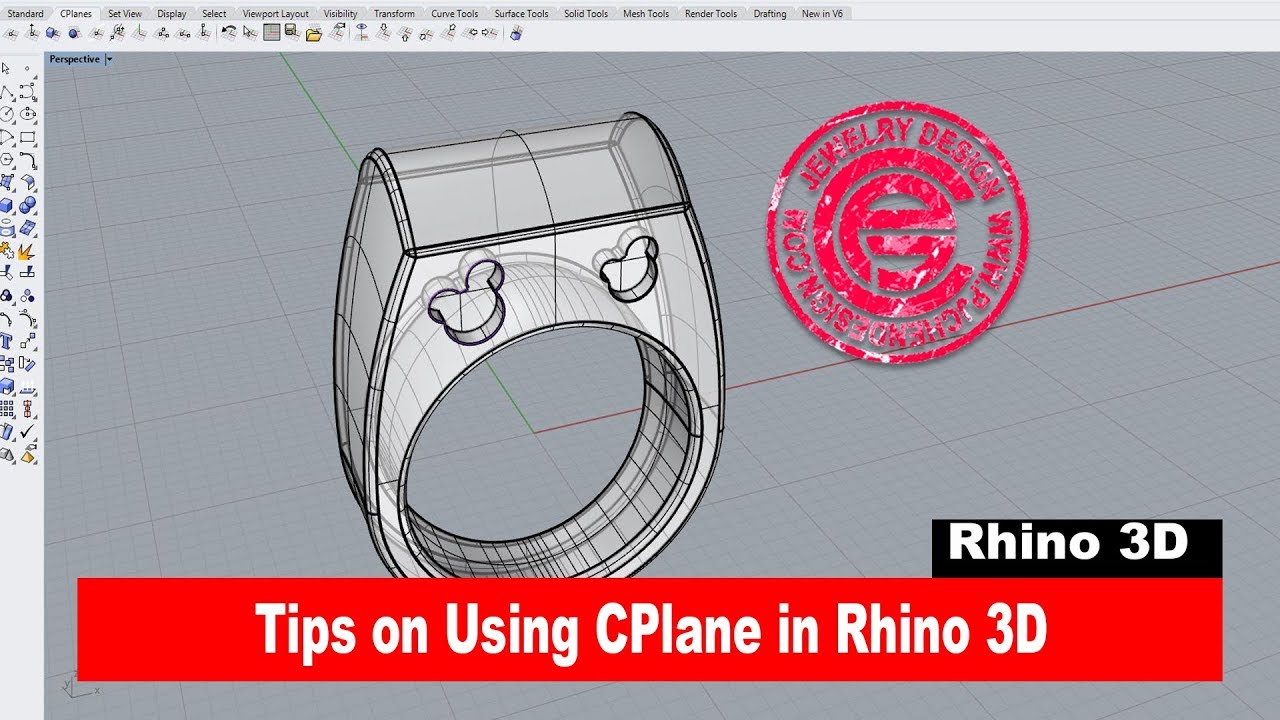
Task: Select the Rectangle tool
Action: tap(27, 137)
